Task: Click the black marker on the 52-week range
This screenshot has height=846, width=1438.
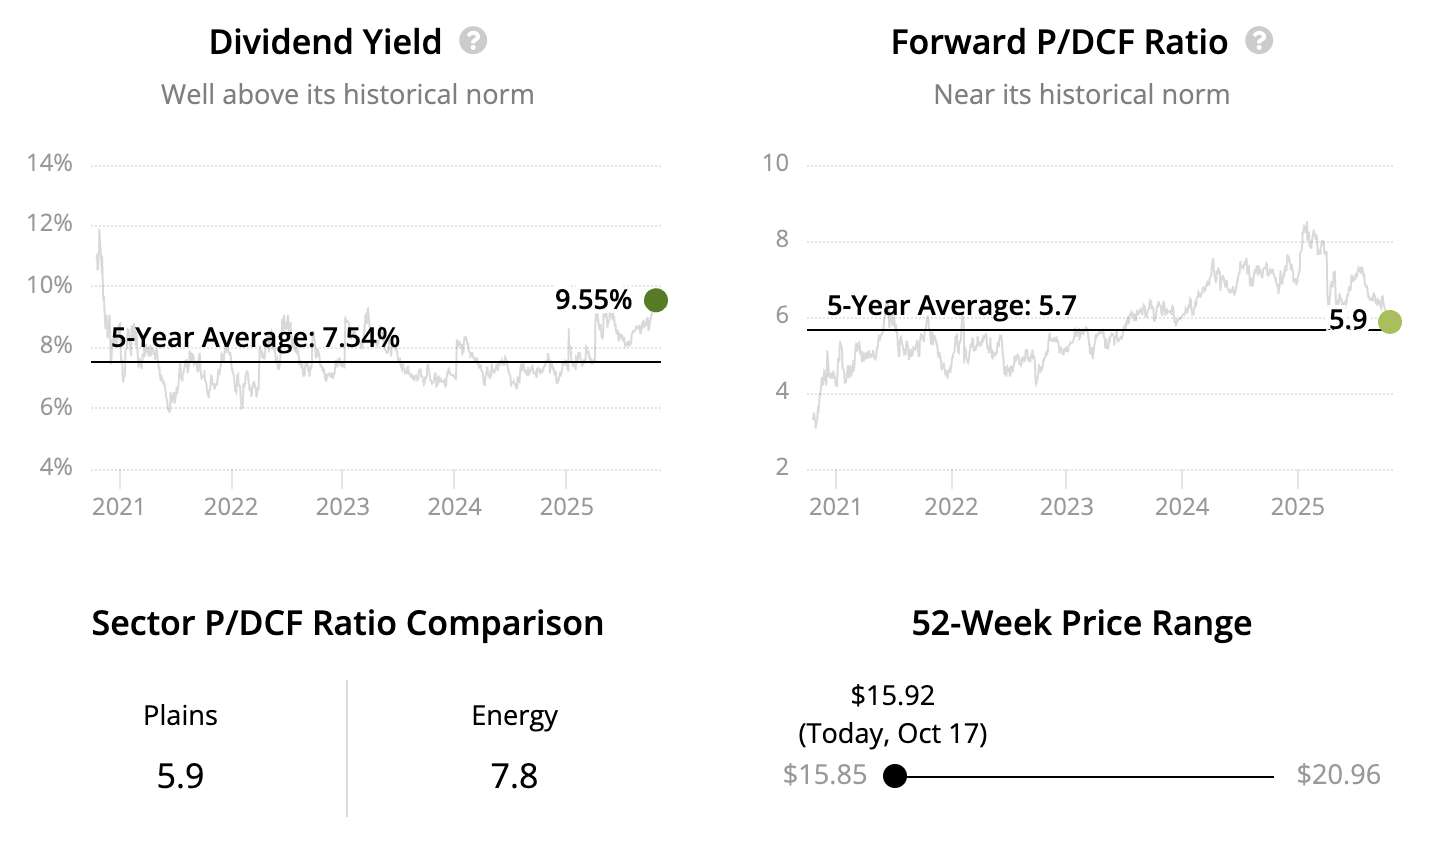Action: (x=895, y=776)
